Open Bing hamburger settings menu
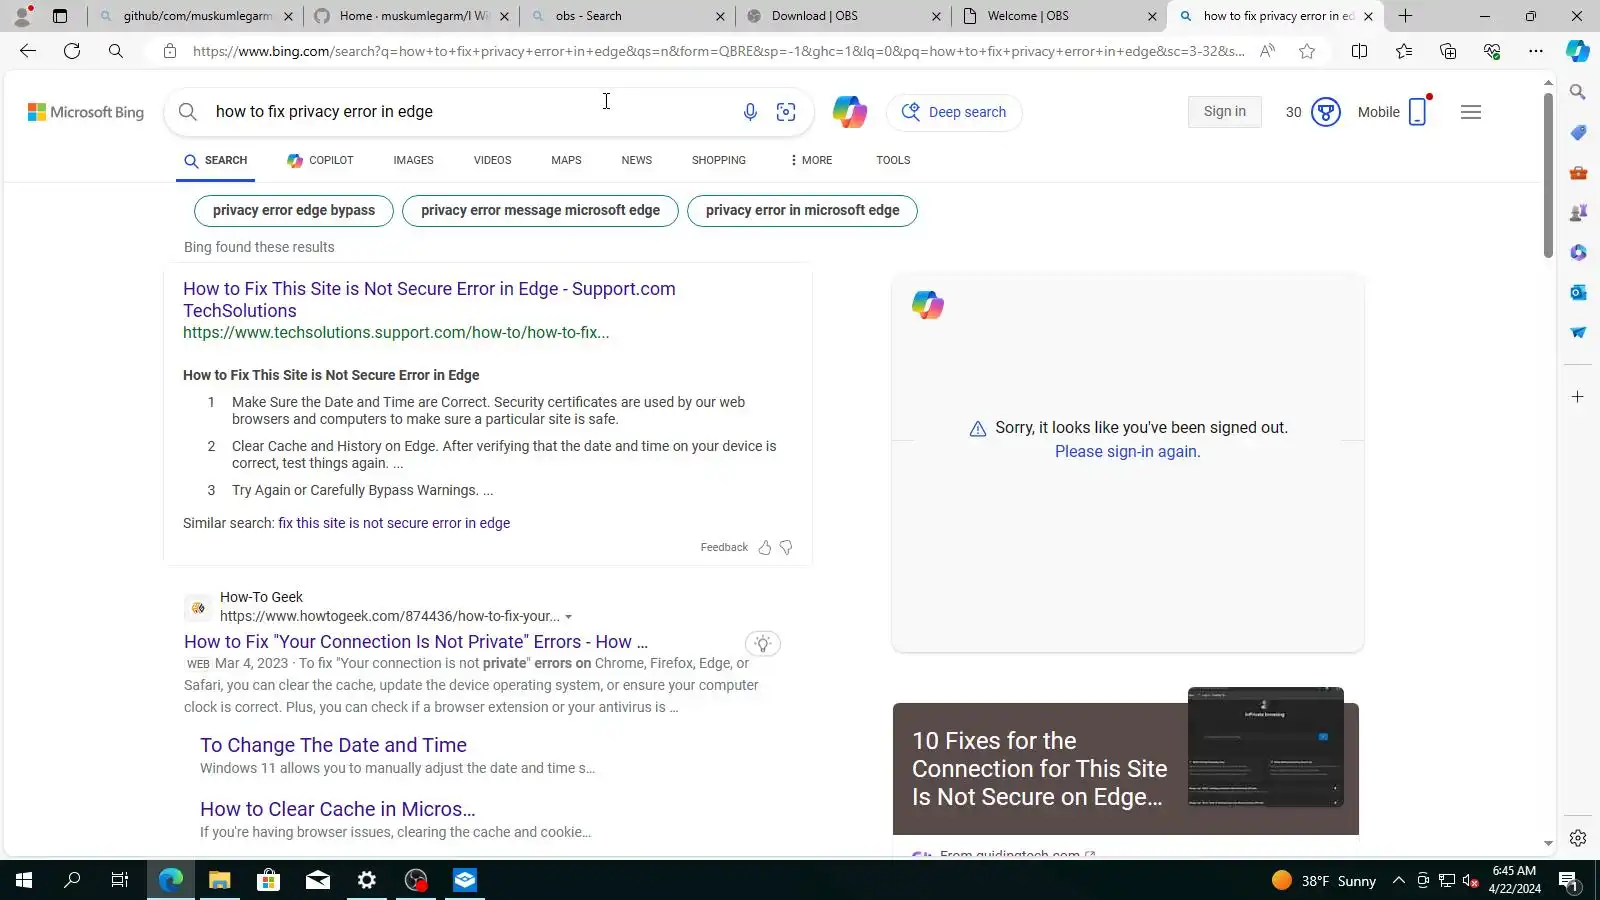The width and height of the screenshot is (1600, 900). (1471, 112)
